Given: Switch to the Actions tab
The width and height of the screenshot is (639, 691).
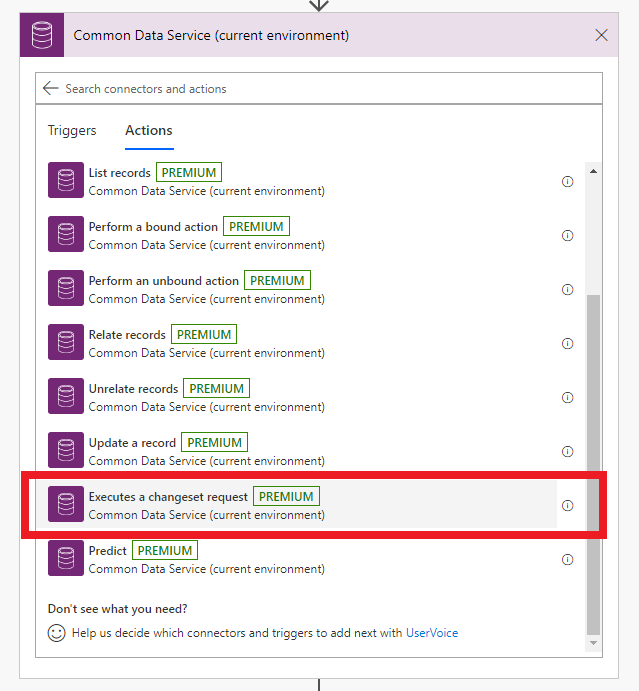Looking at the screenshot, I should (x=149, y=130).
